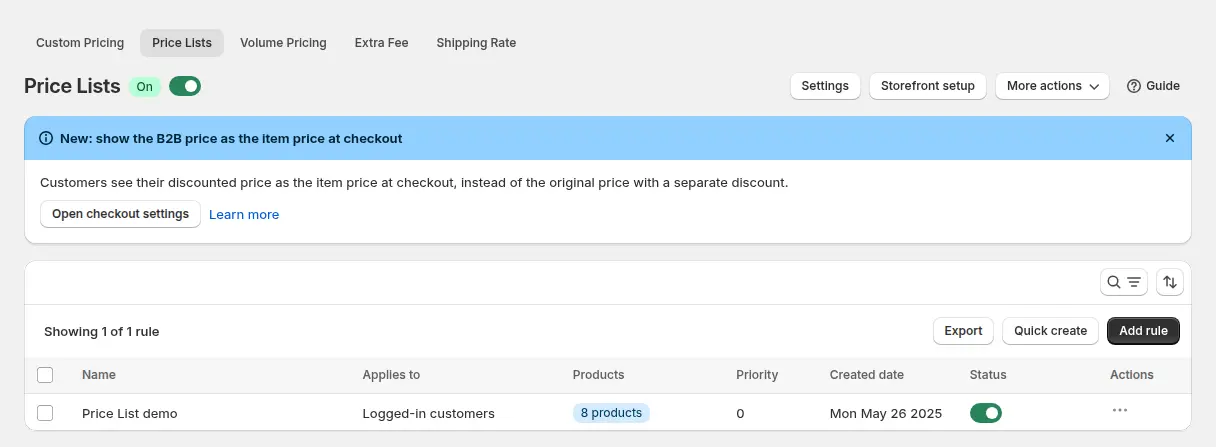
Task: Click the Priority column header
Action: pos(757,375)
